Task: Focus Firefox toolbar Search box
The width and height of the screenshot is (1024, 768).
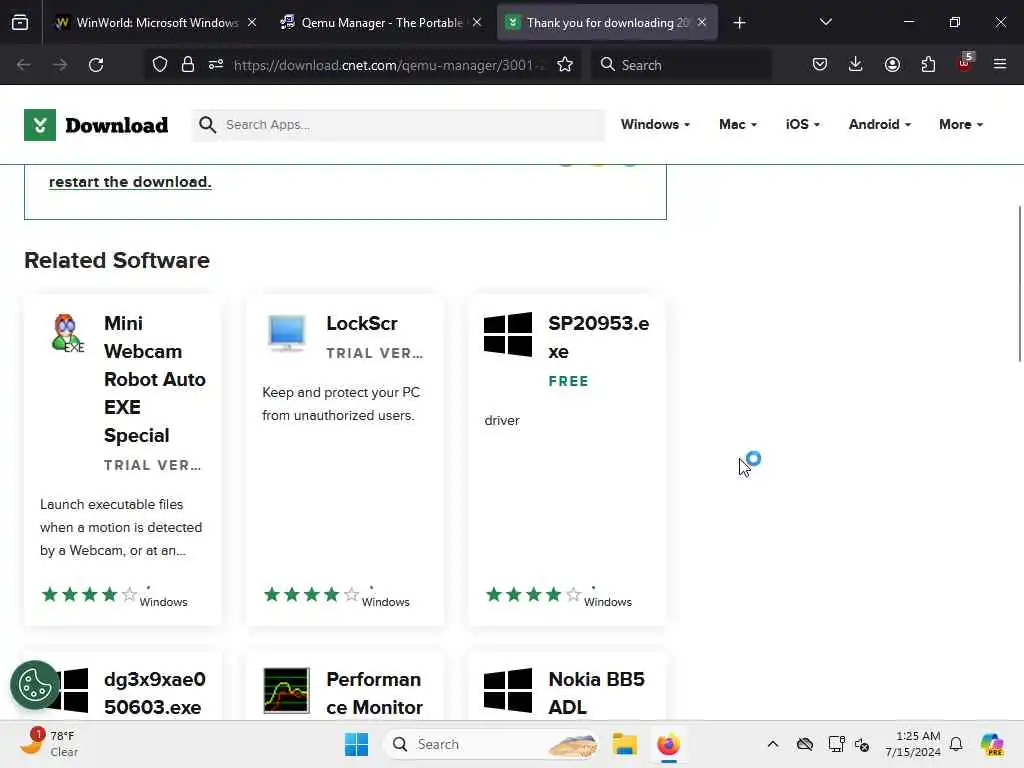Action: point(682,65)
